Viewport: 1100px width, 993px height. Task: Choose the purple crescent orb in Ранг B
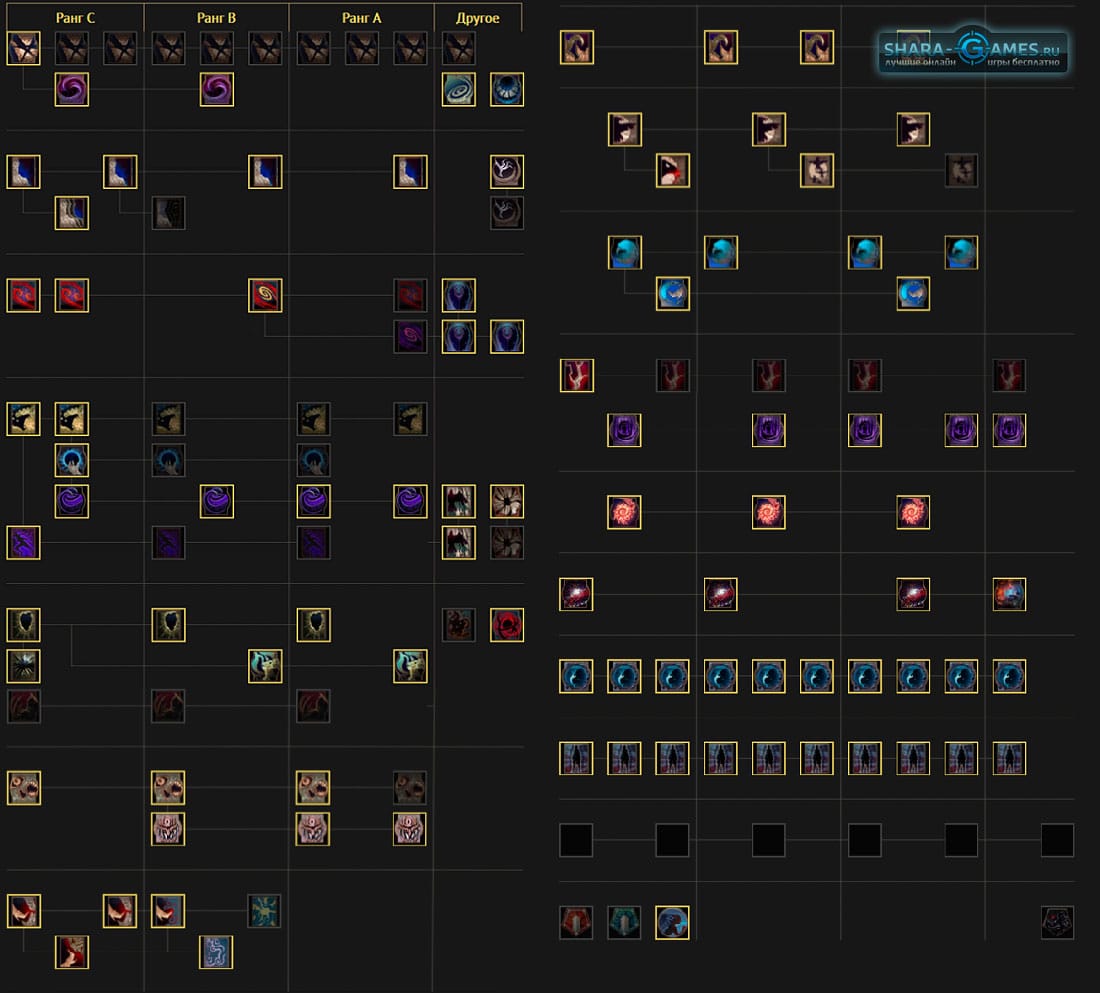coord(217,502)
